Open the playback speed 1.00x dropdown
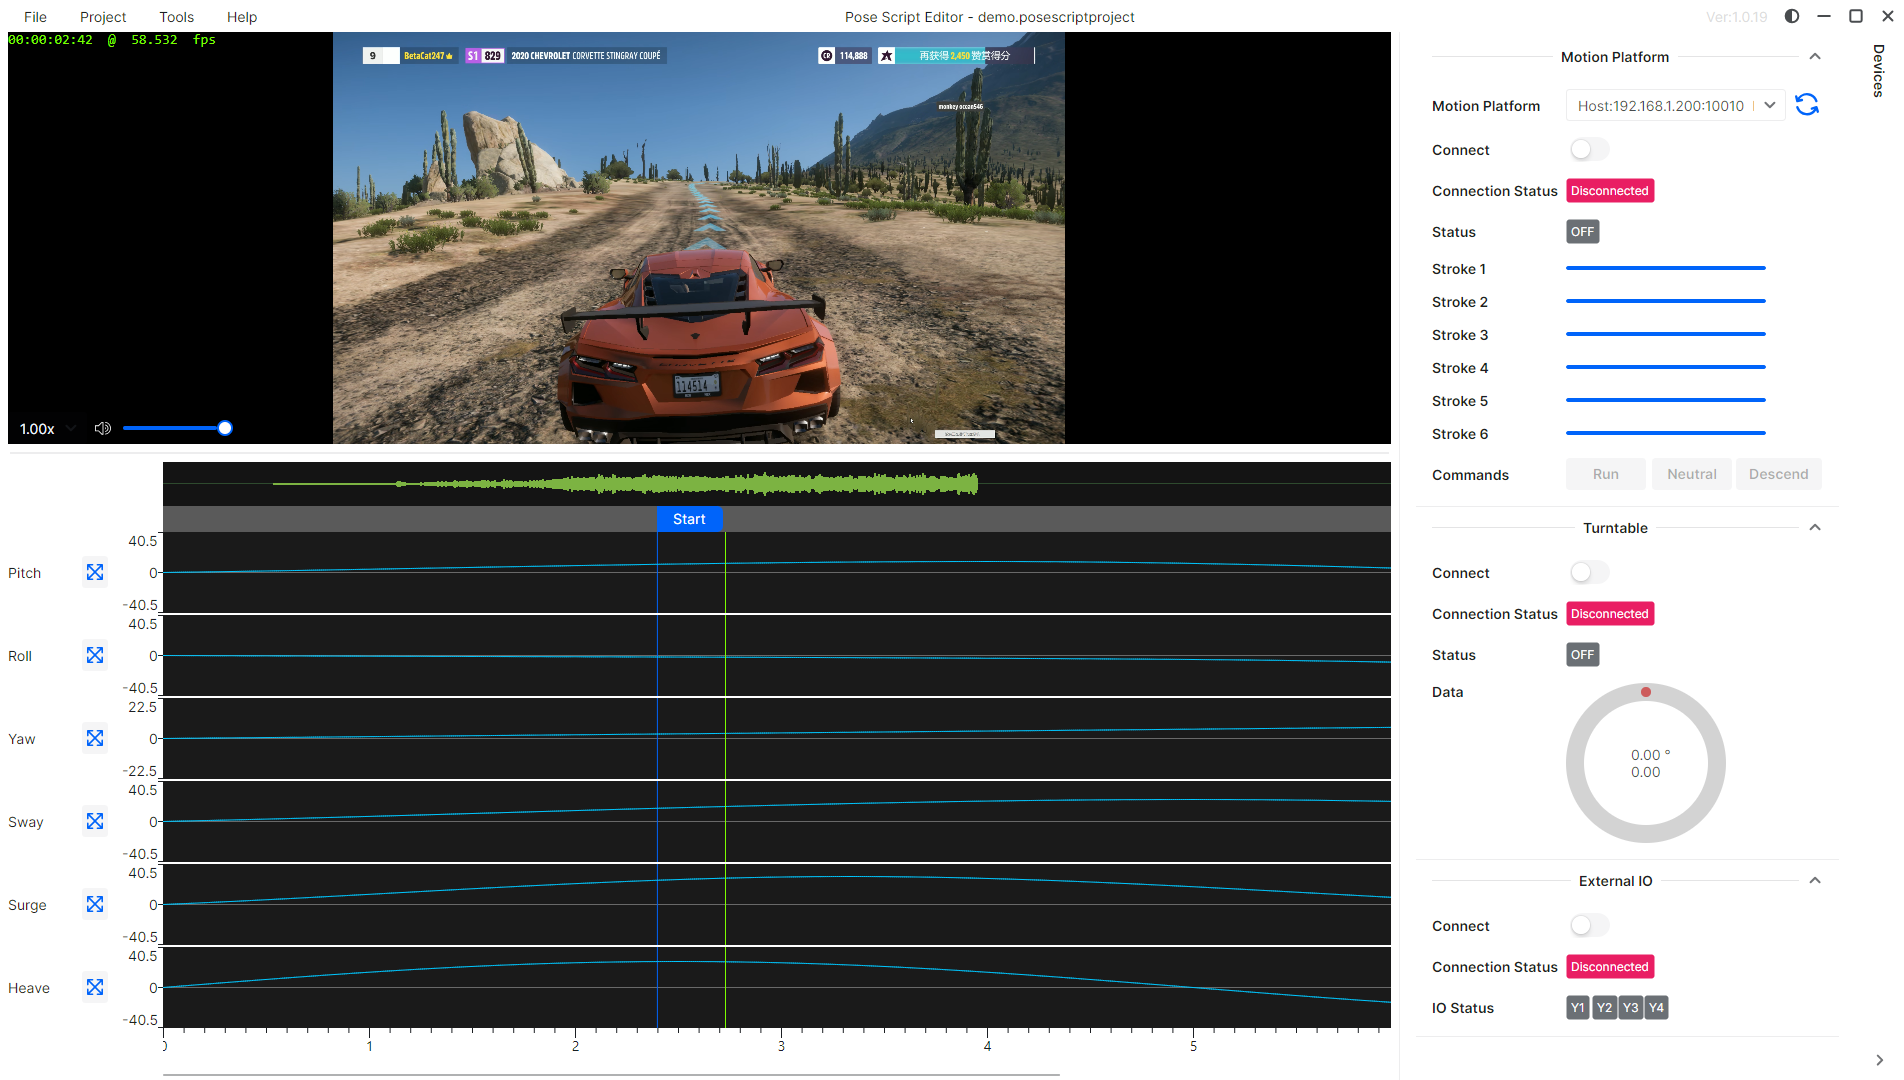This screenshot has height=1080, width=1904. click(x=48, y=429)
